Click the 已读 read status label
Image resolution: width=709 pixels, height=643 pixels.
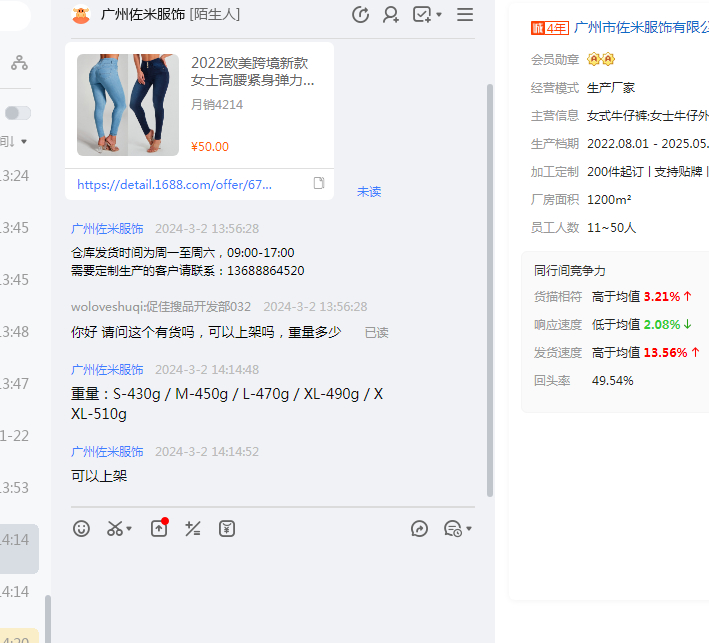377,333
